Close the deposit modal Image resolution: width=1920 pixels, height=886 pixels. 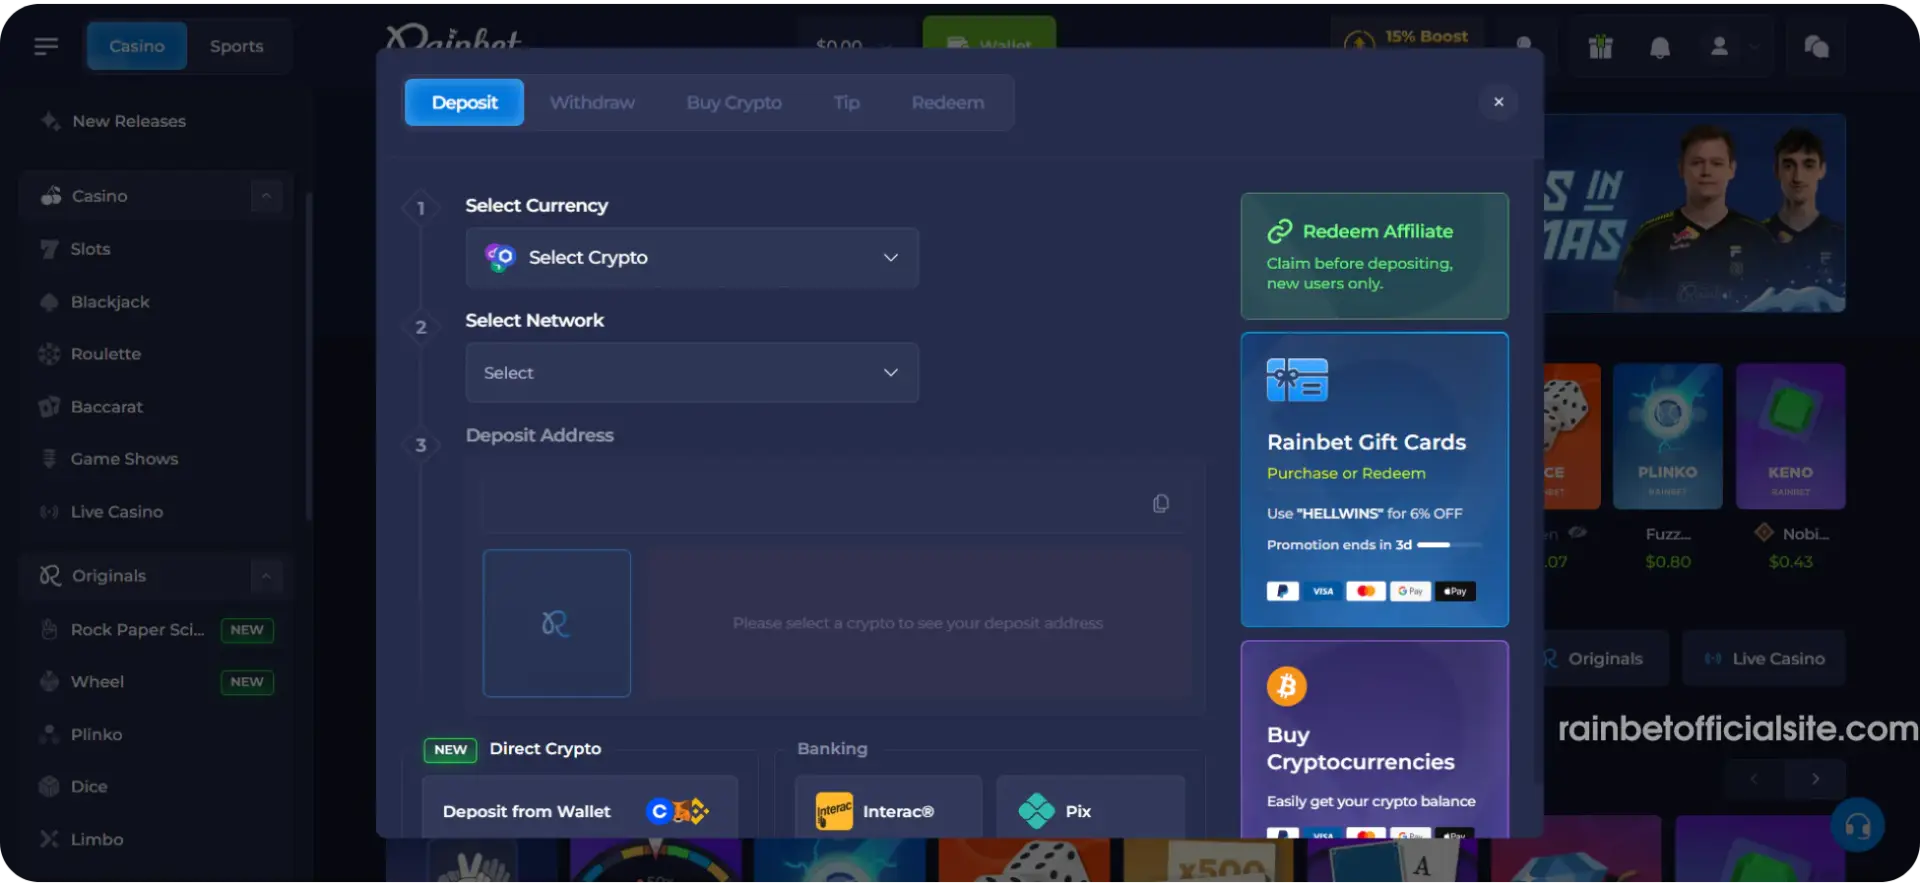coord(1498,102)
